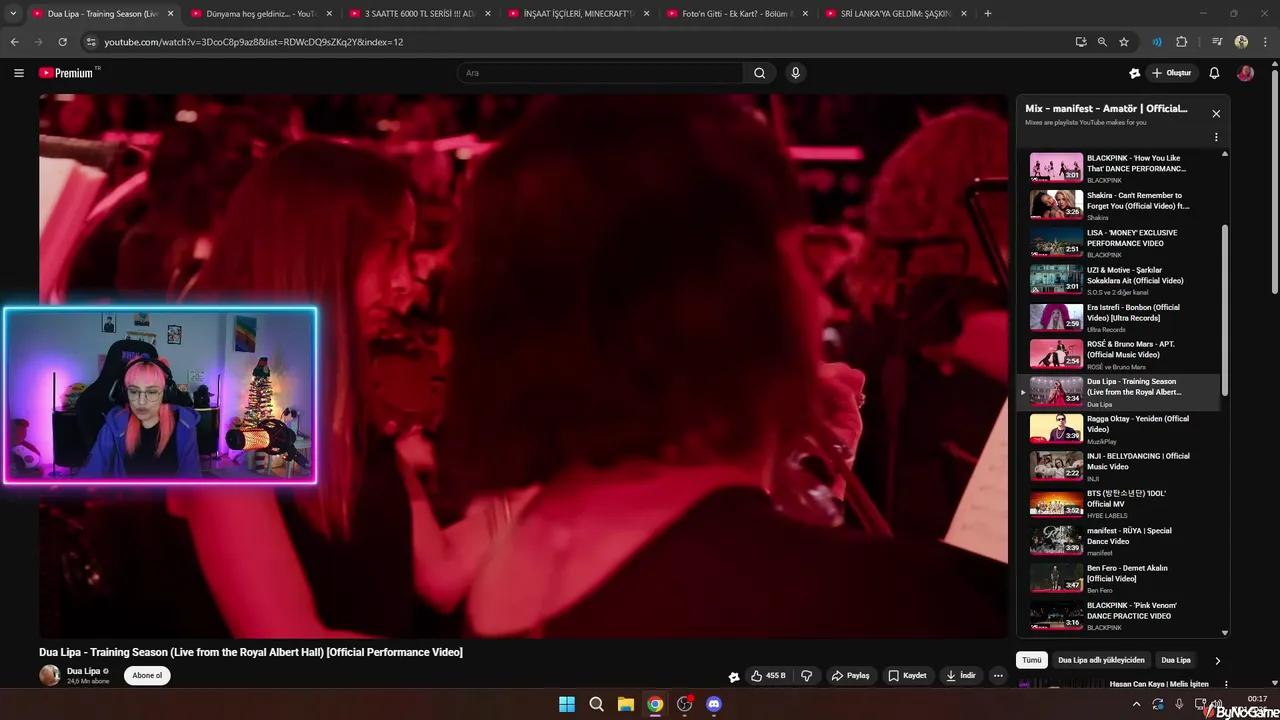Open Dua Lipa channel avatar
Viewport: 1280px width, 720px height.
pyautogui.click(x=49, y=675)
